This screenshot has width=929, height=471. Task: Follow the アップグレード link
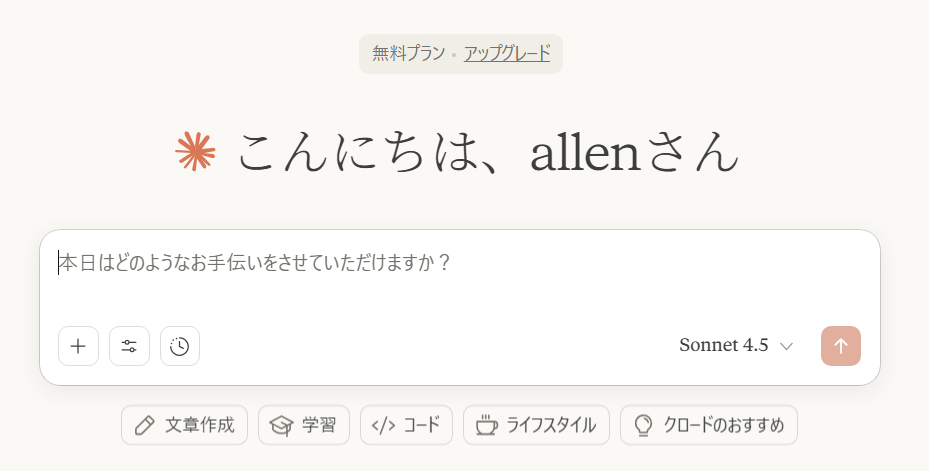[507, 54]
